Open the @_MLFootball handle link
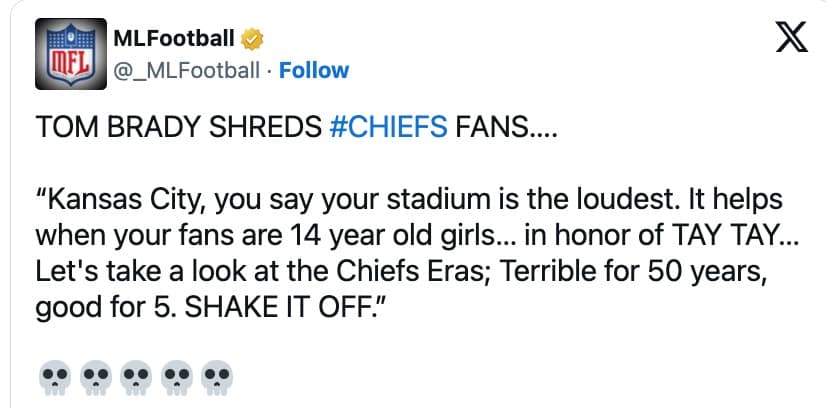The width and height of the screenshot is (826, 408). [189, 70]
